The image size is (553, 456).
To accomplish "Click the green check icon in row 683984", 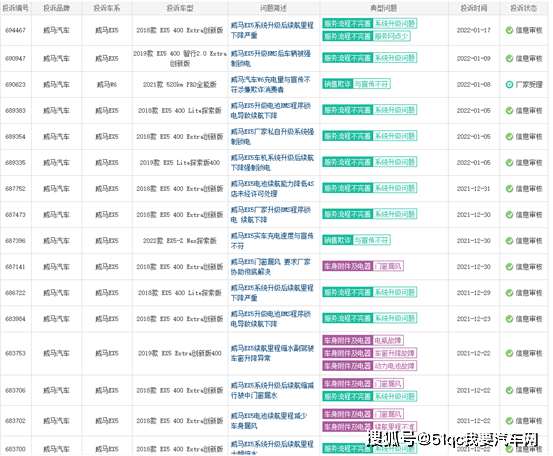I will click(x=509, y=319).
